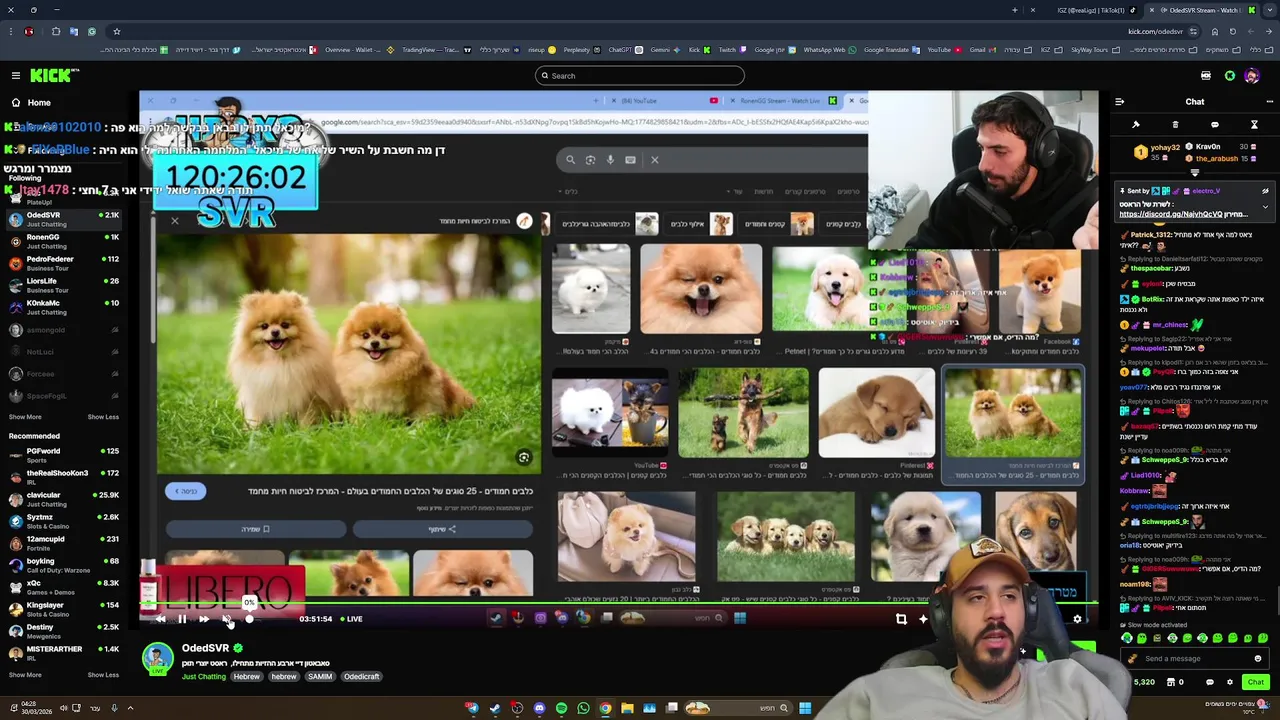Open player settings gear

pos(1077,619)
